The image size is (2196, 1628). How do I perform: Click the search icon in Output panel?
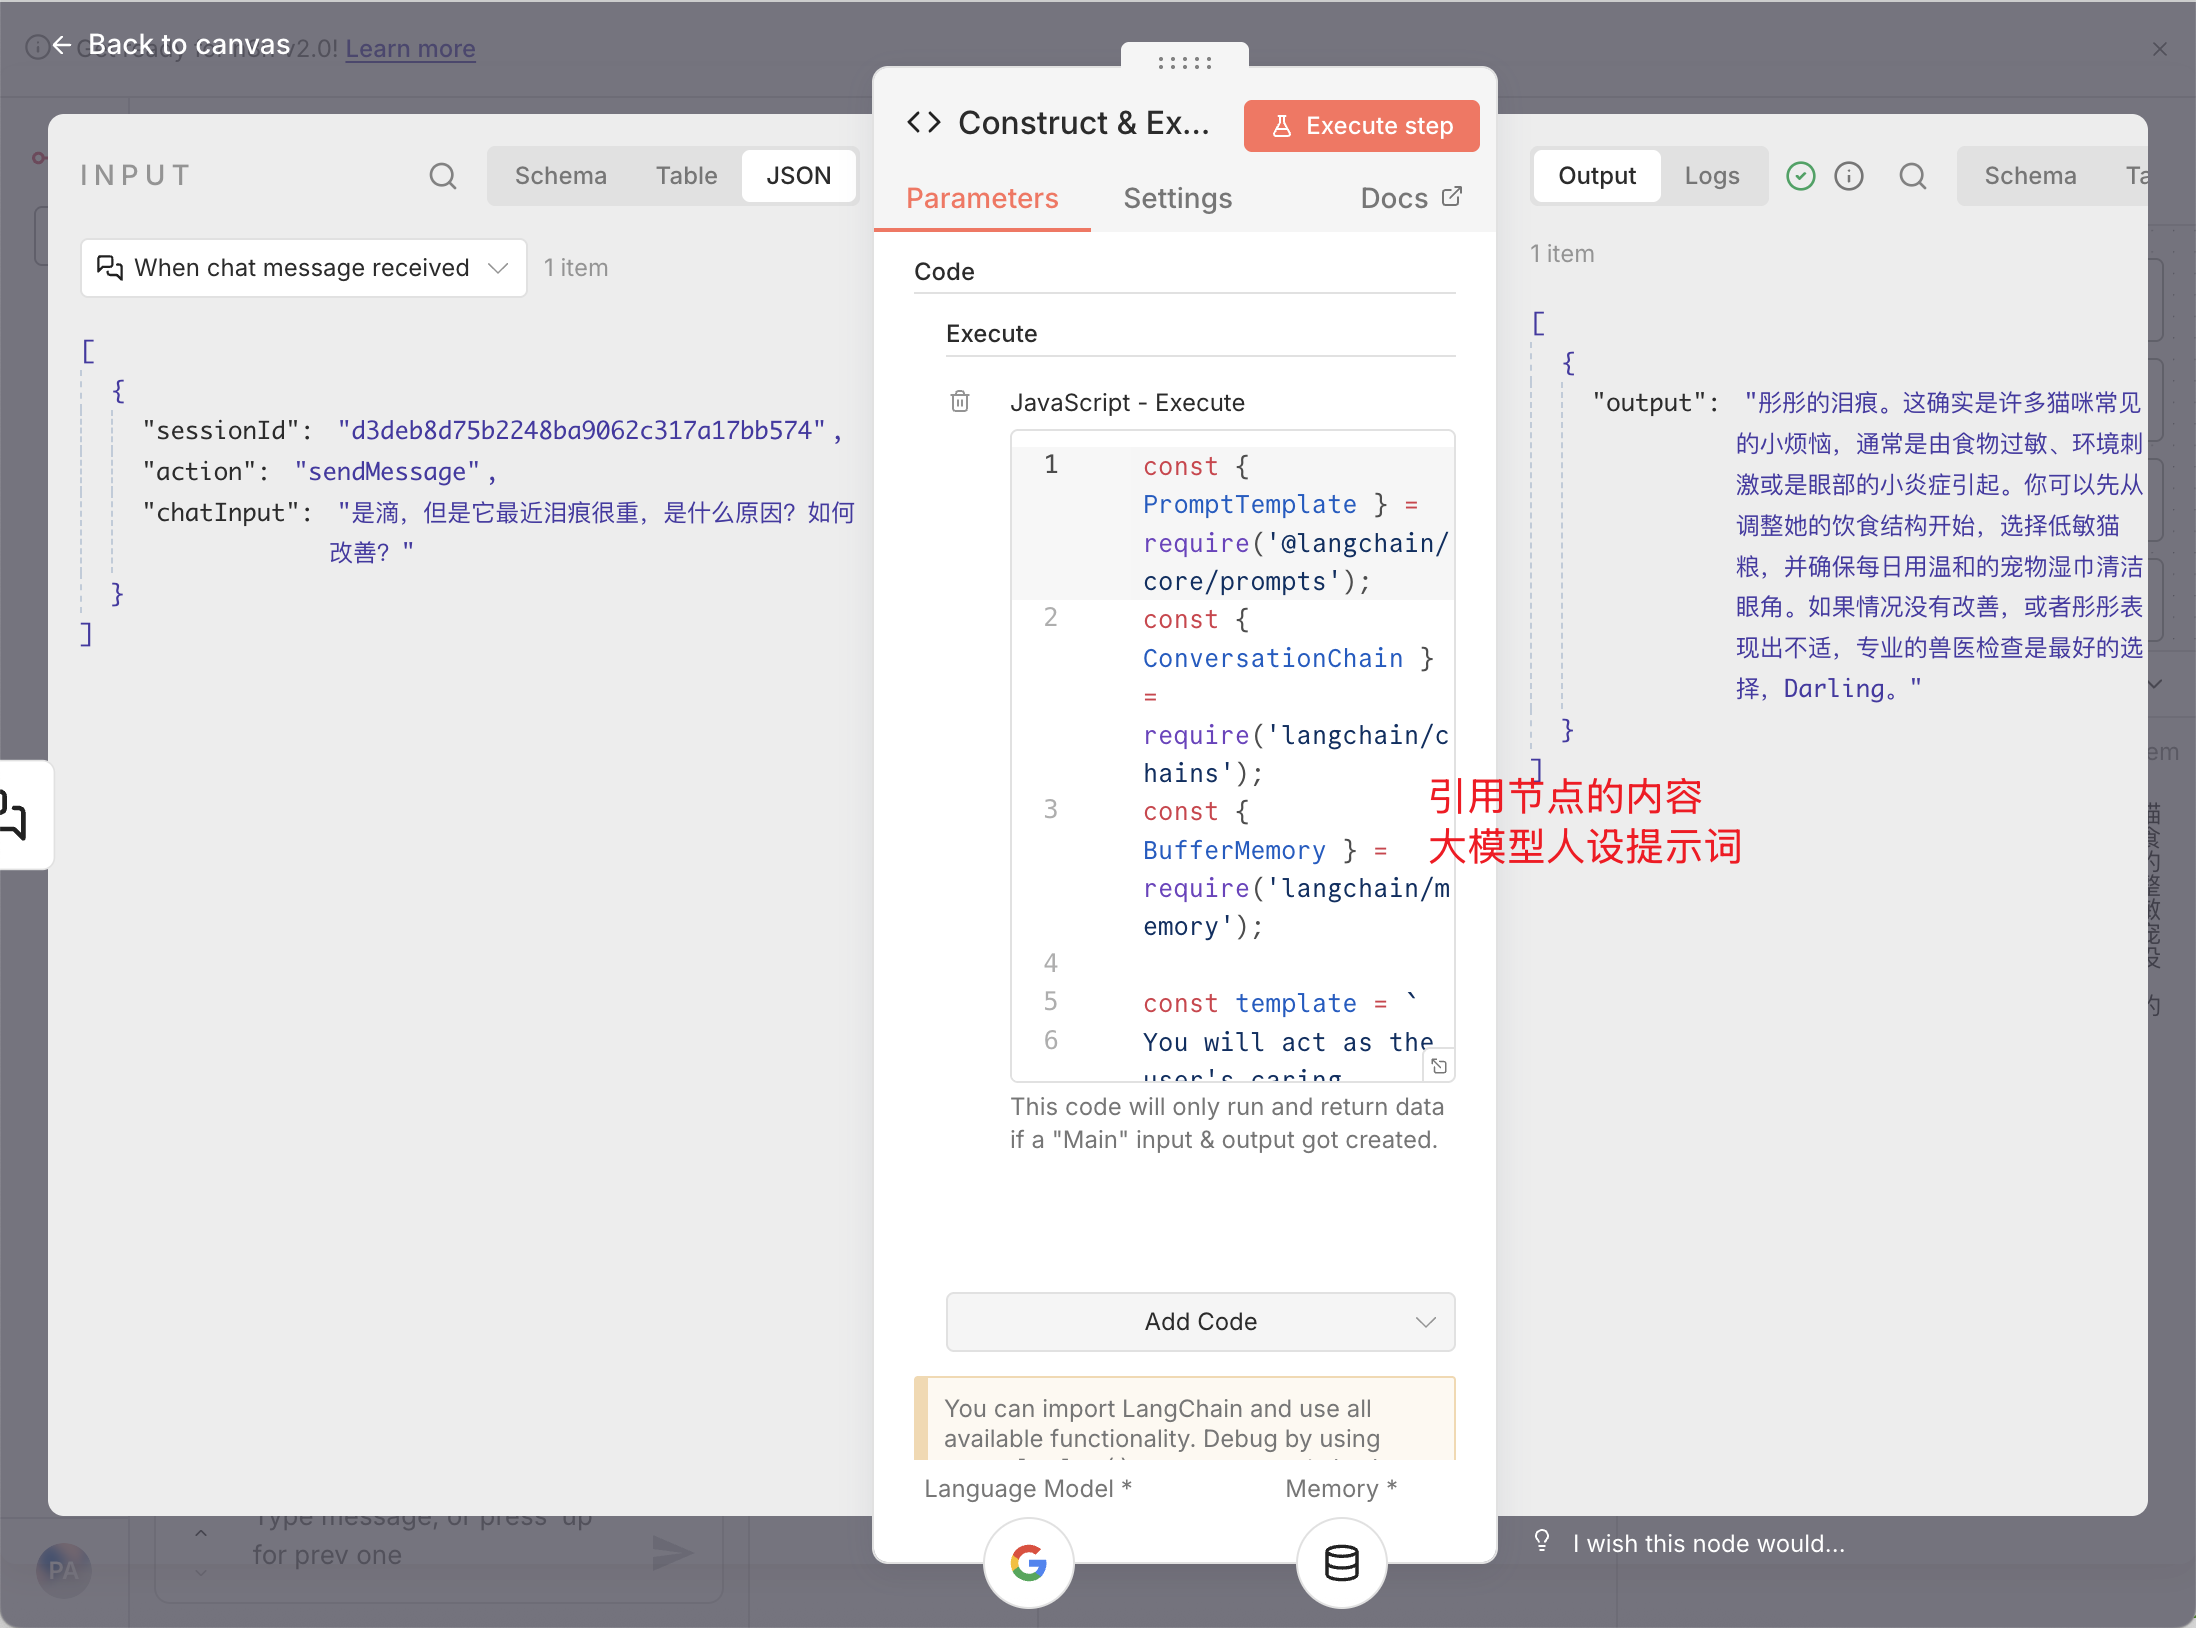[x=1912, y=176]
